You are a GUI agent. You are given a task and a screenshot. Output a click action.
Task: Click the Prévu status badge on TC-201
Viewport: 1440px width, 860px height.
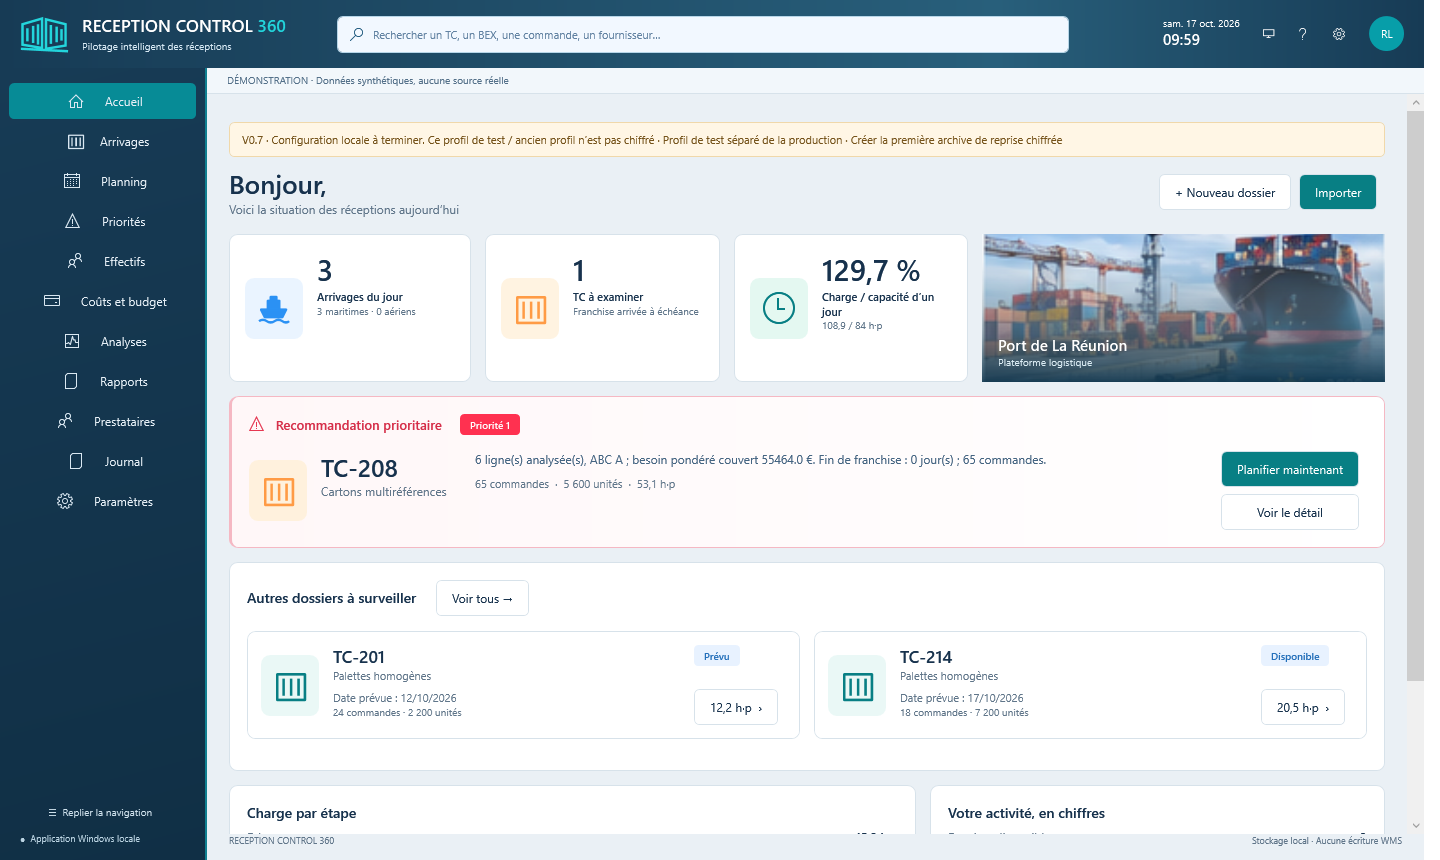pyautogui.click(x=717, y=656)
